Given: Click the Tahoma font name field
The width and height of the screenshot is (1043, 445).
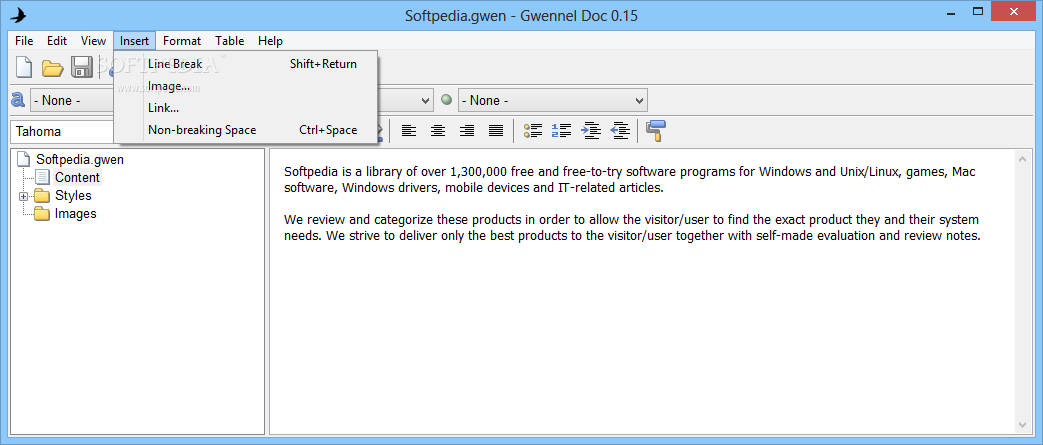Looking at the screenshot, I should coord(63,131).
